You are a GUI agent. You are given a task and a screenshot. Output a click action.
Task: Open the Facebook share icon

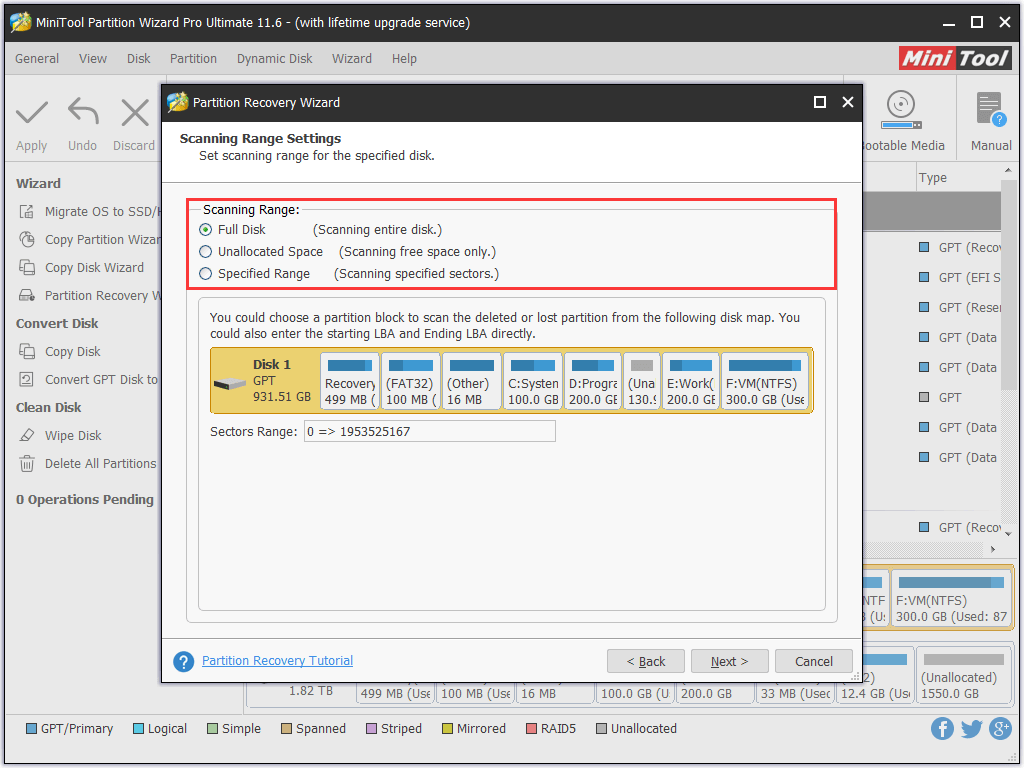942,728
